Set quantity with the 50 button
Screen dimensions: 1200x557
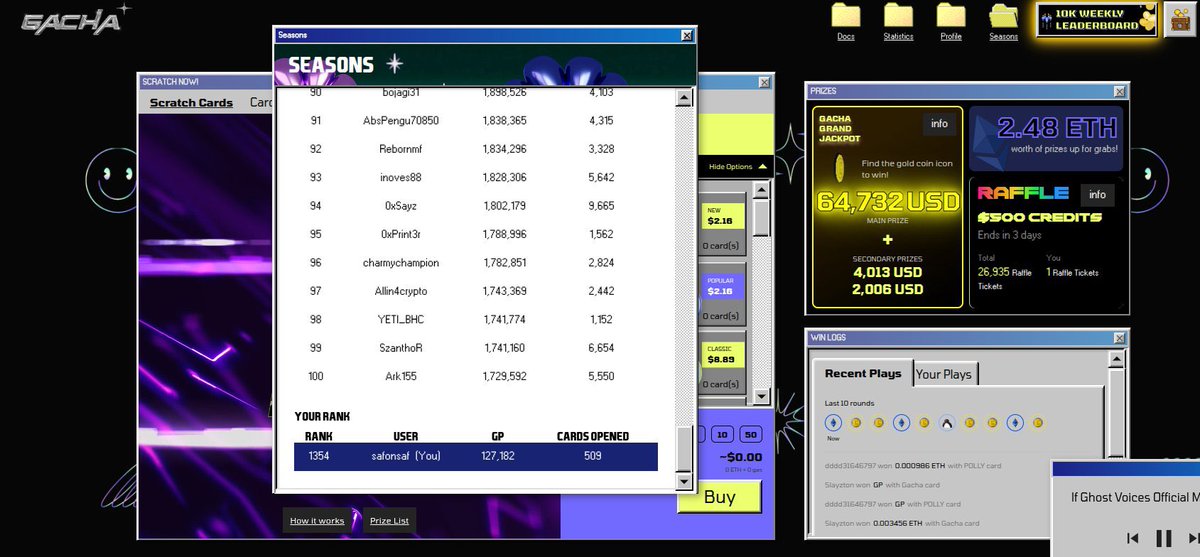pos(750,434)
